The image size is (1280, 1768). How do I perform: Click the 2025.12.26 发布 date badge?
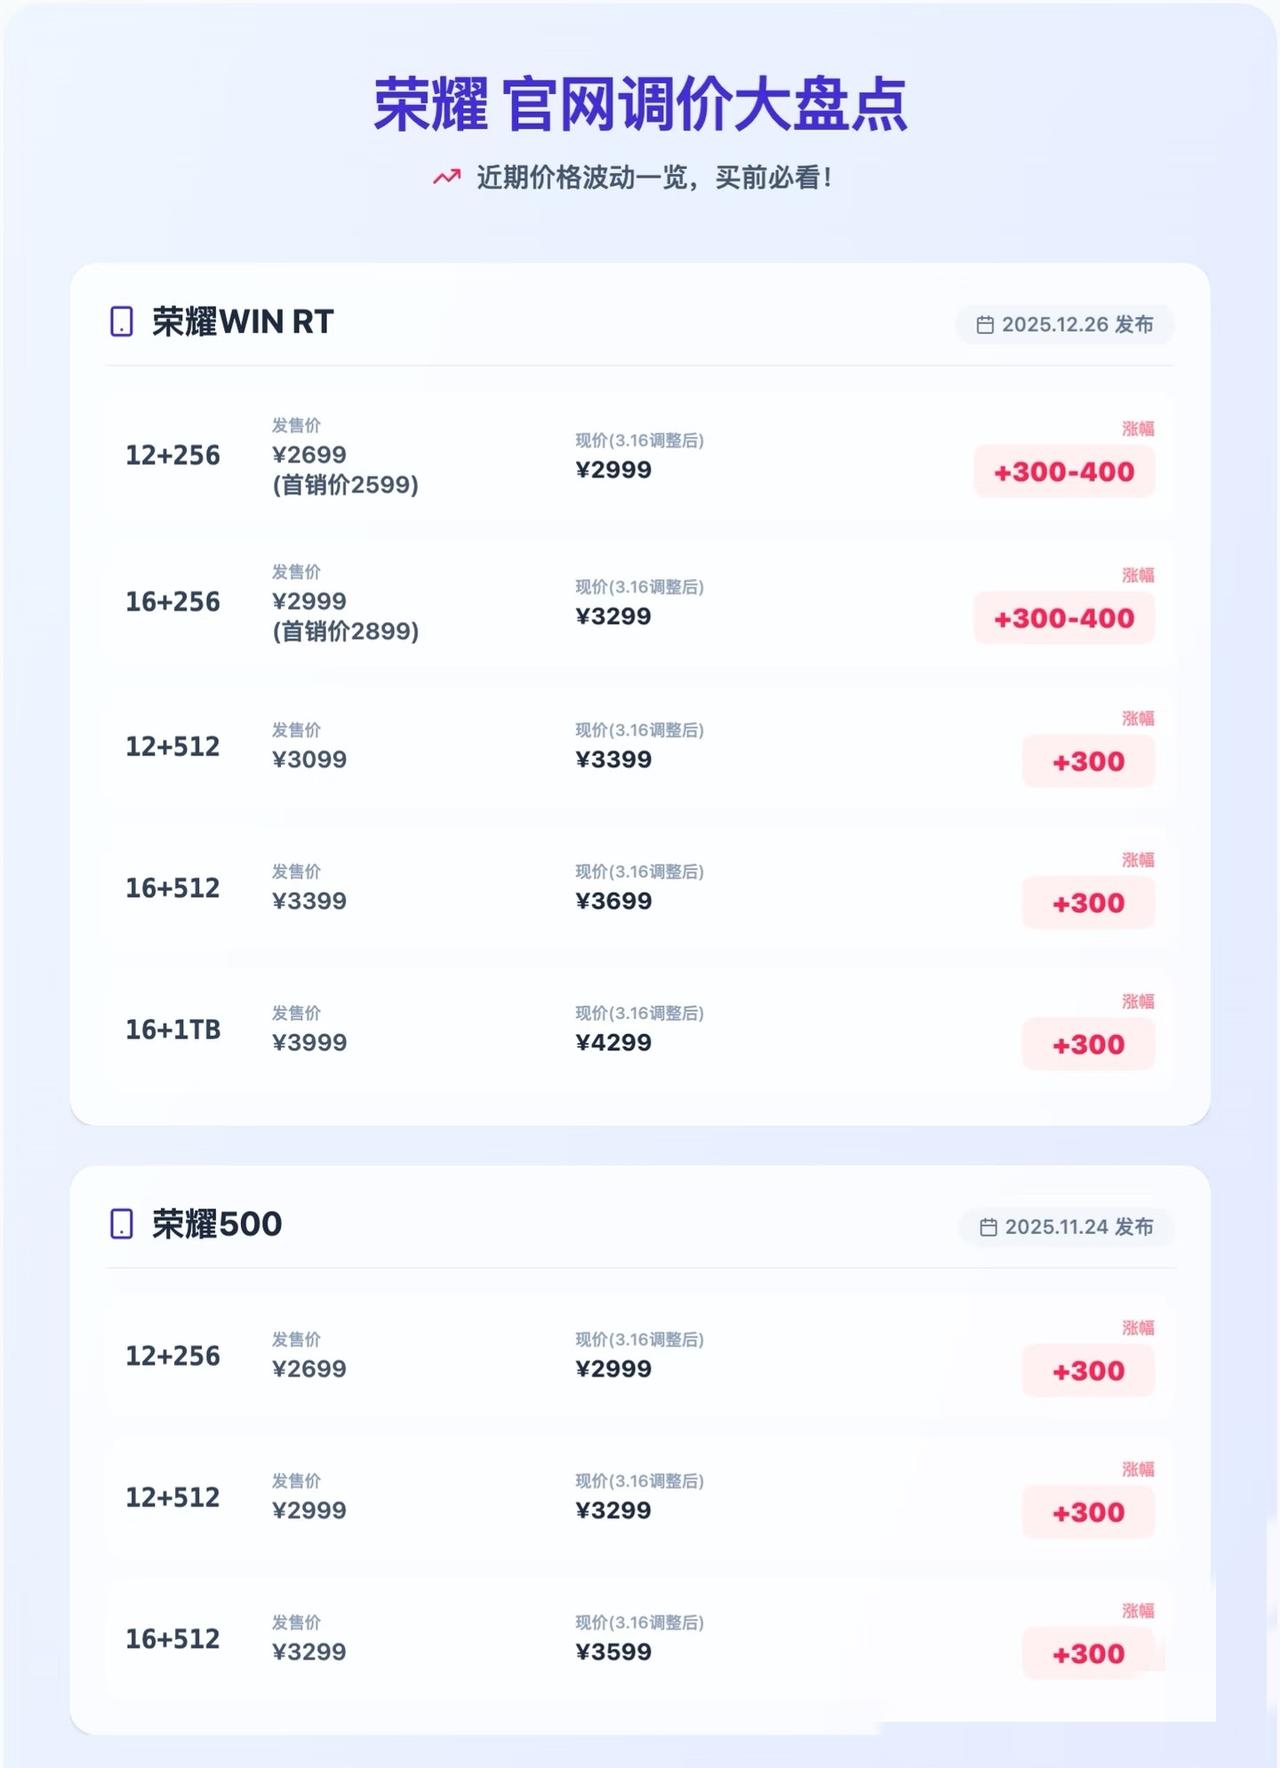pyautogui.click(x=1065, y=325)
